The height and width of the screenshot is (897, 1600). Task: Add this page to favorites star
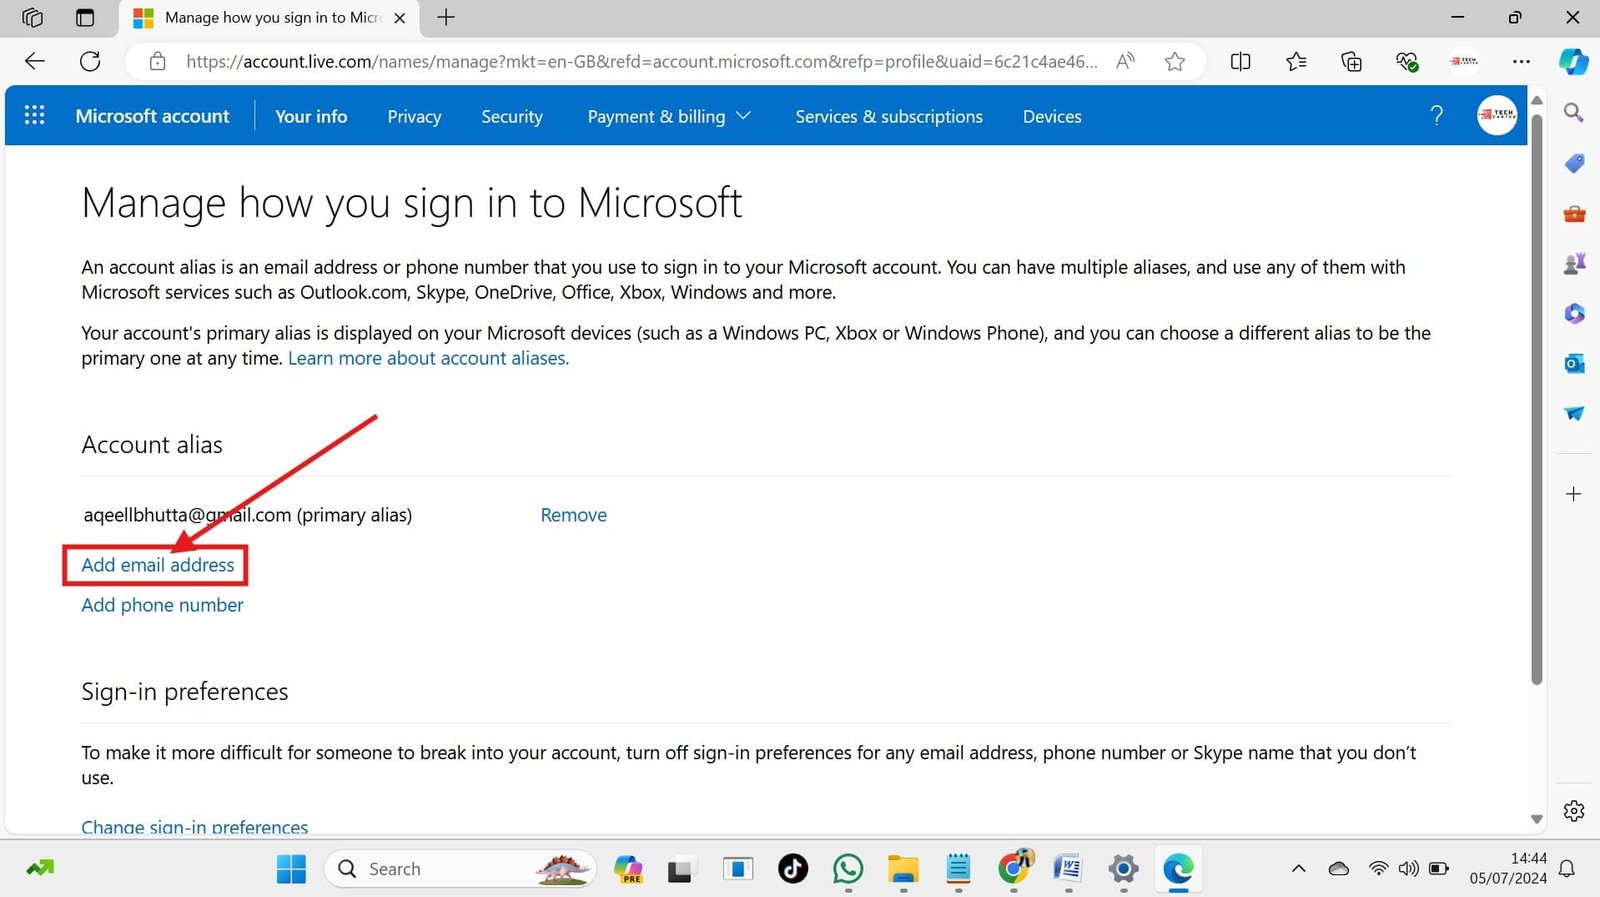coord(1175,62)
